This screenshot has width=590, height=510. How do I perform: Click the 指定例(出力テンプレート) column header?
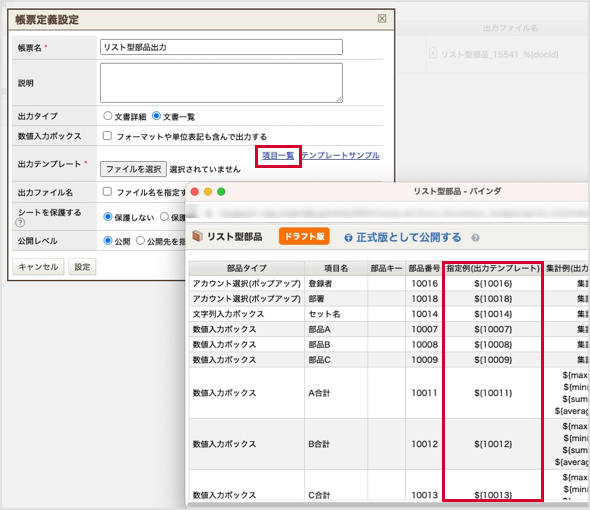pos(493,268)
